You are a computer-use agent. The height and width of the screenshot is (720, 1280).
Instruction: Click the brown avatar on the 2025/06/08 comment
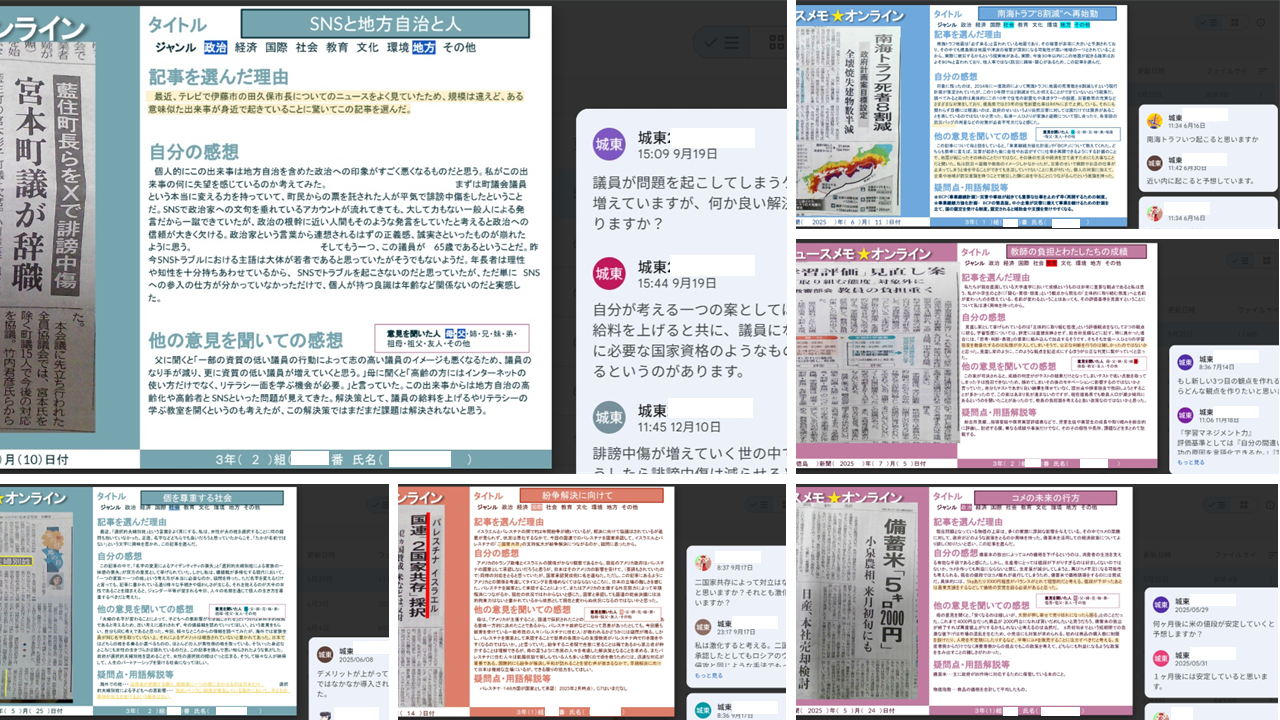(325, 654)
